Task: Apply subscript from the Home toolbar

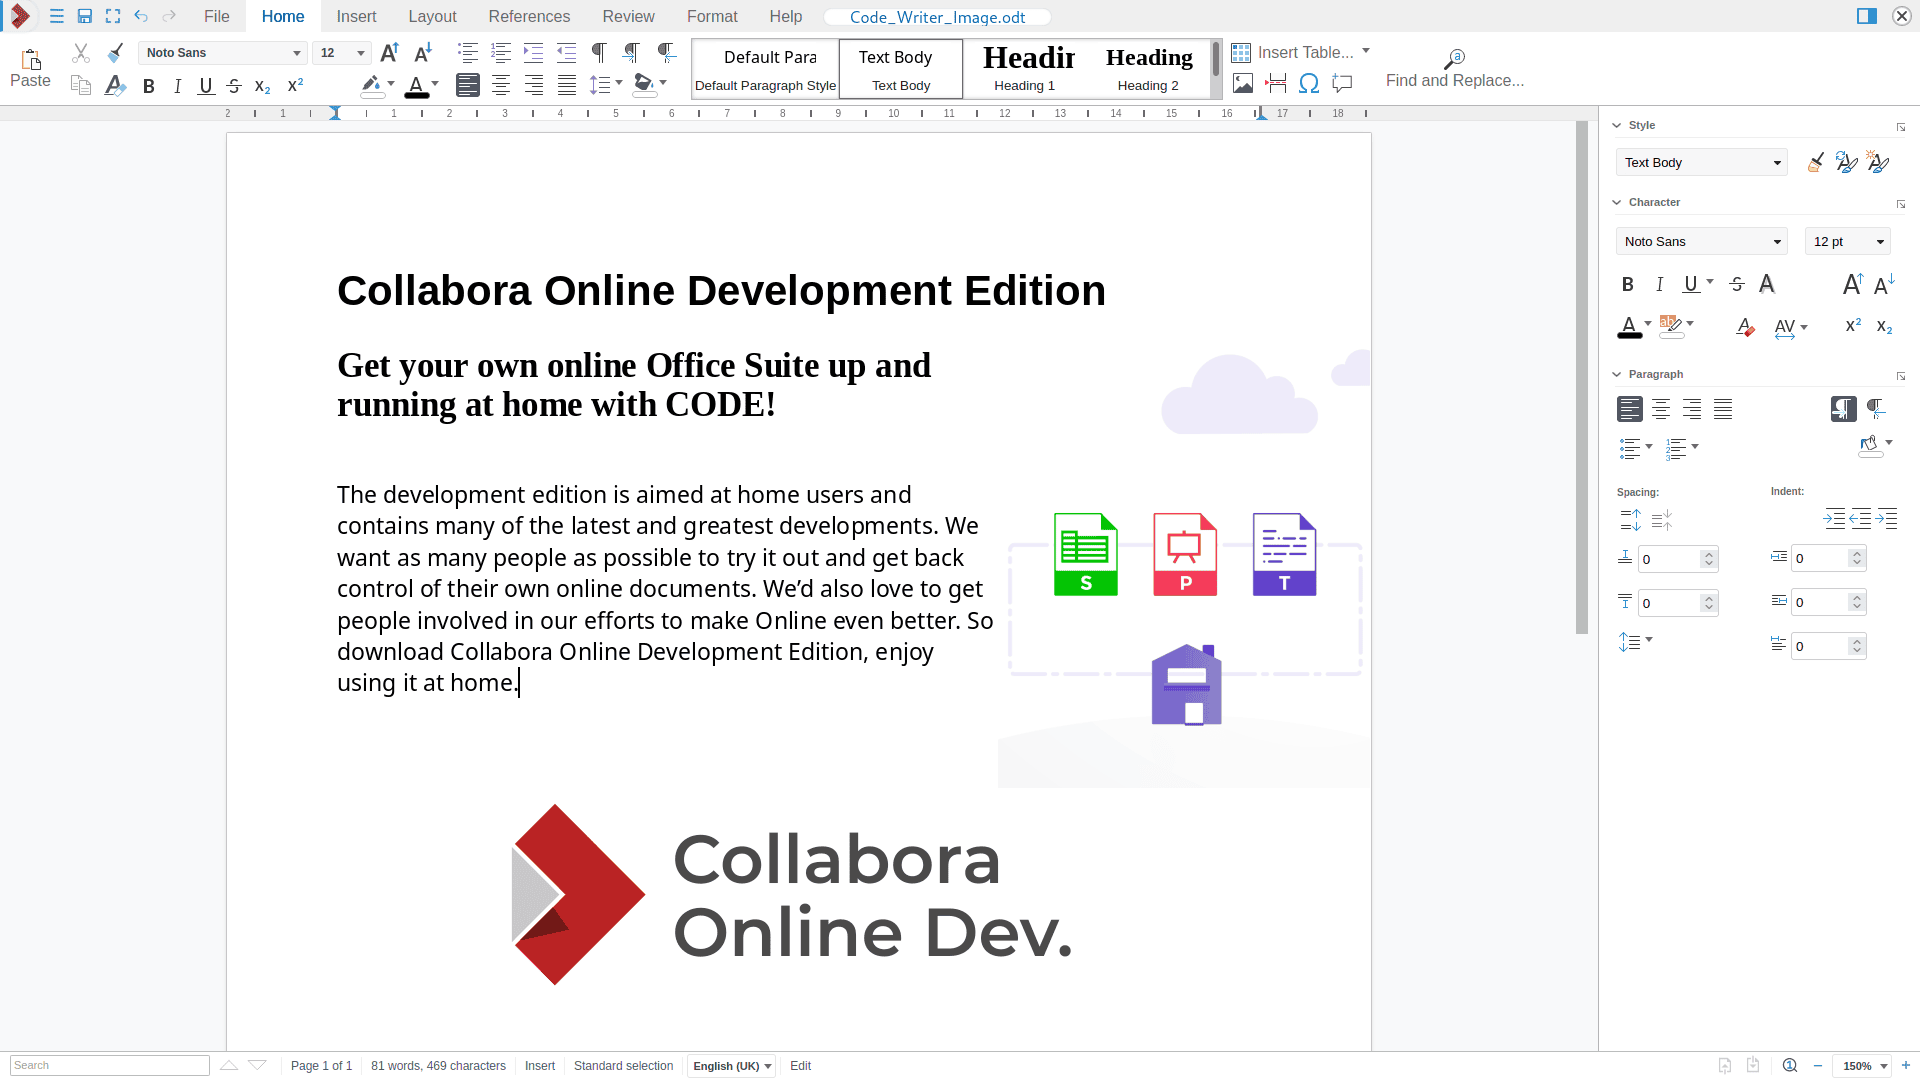Action: pyautogui.click(x=263, y=86)
